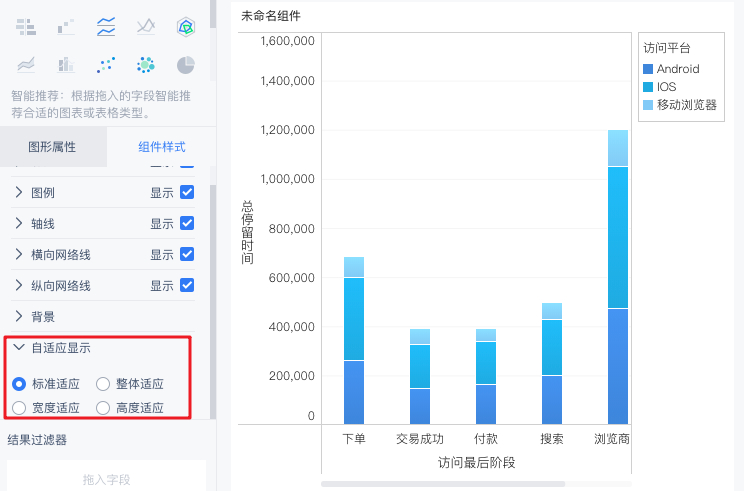Click the 付款 category axis label
Screen dimensions: 744x491
pos(486,438)
